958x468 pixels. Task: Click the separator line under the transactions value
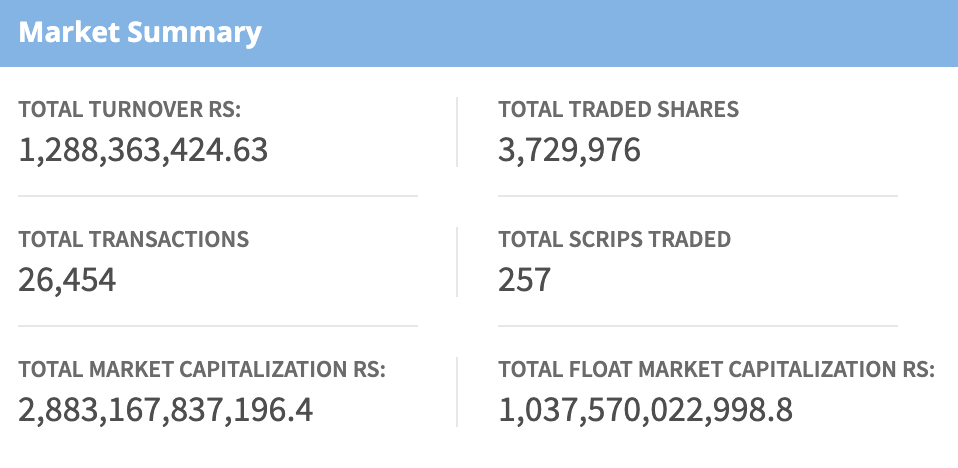click(218, 326)
